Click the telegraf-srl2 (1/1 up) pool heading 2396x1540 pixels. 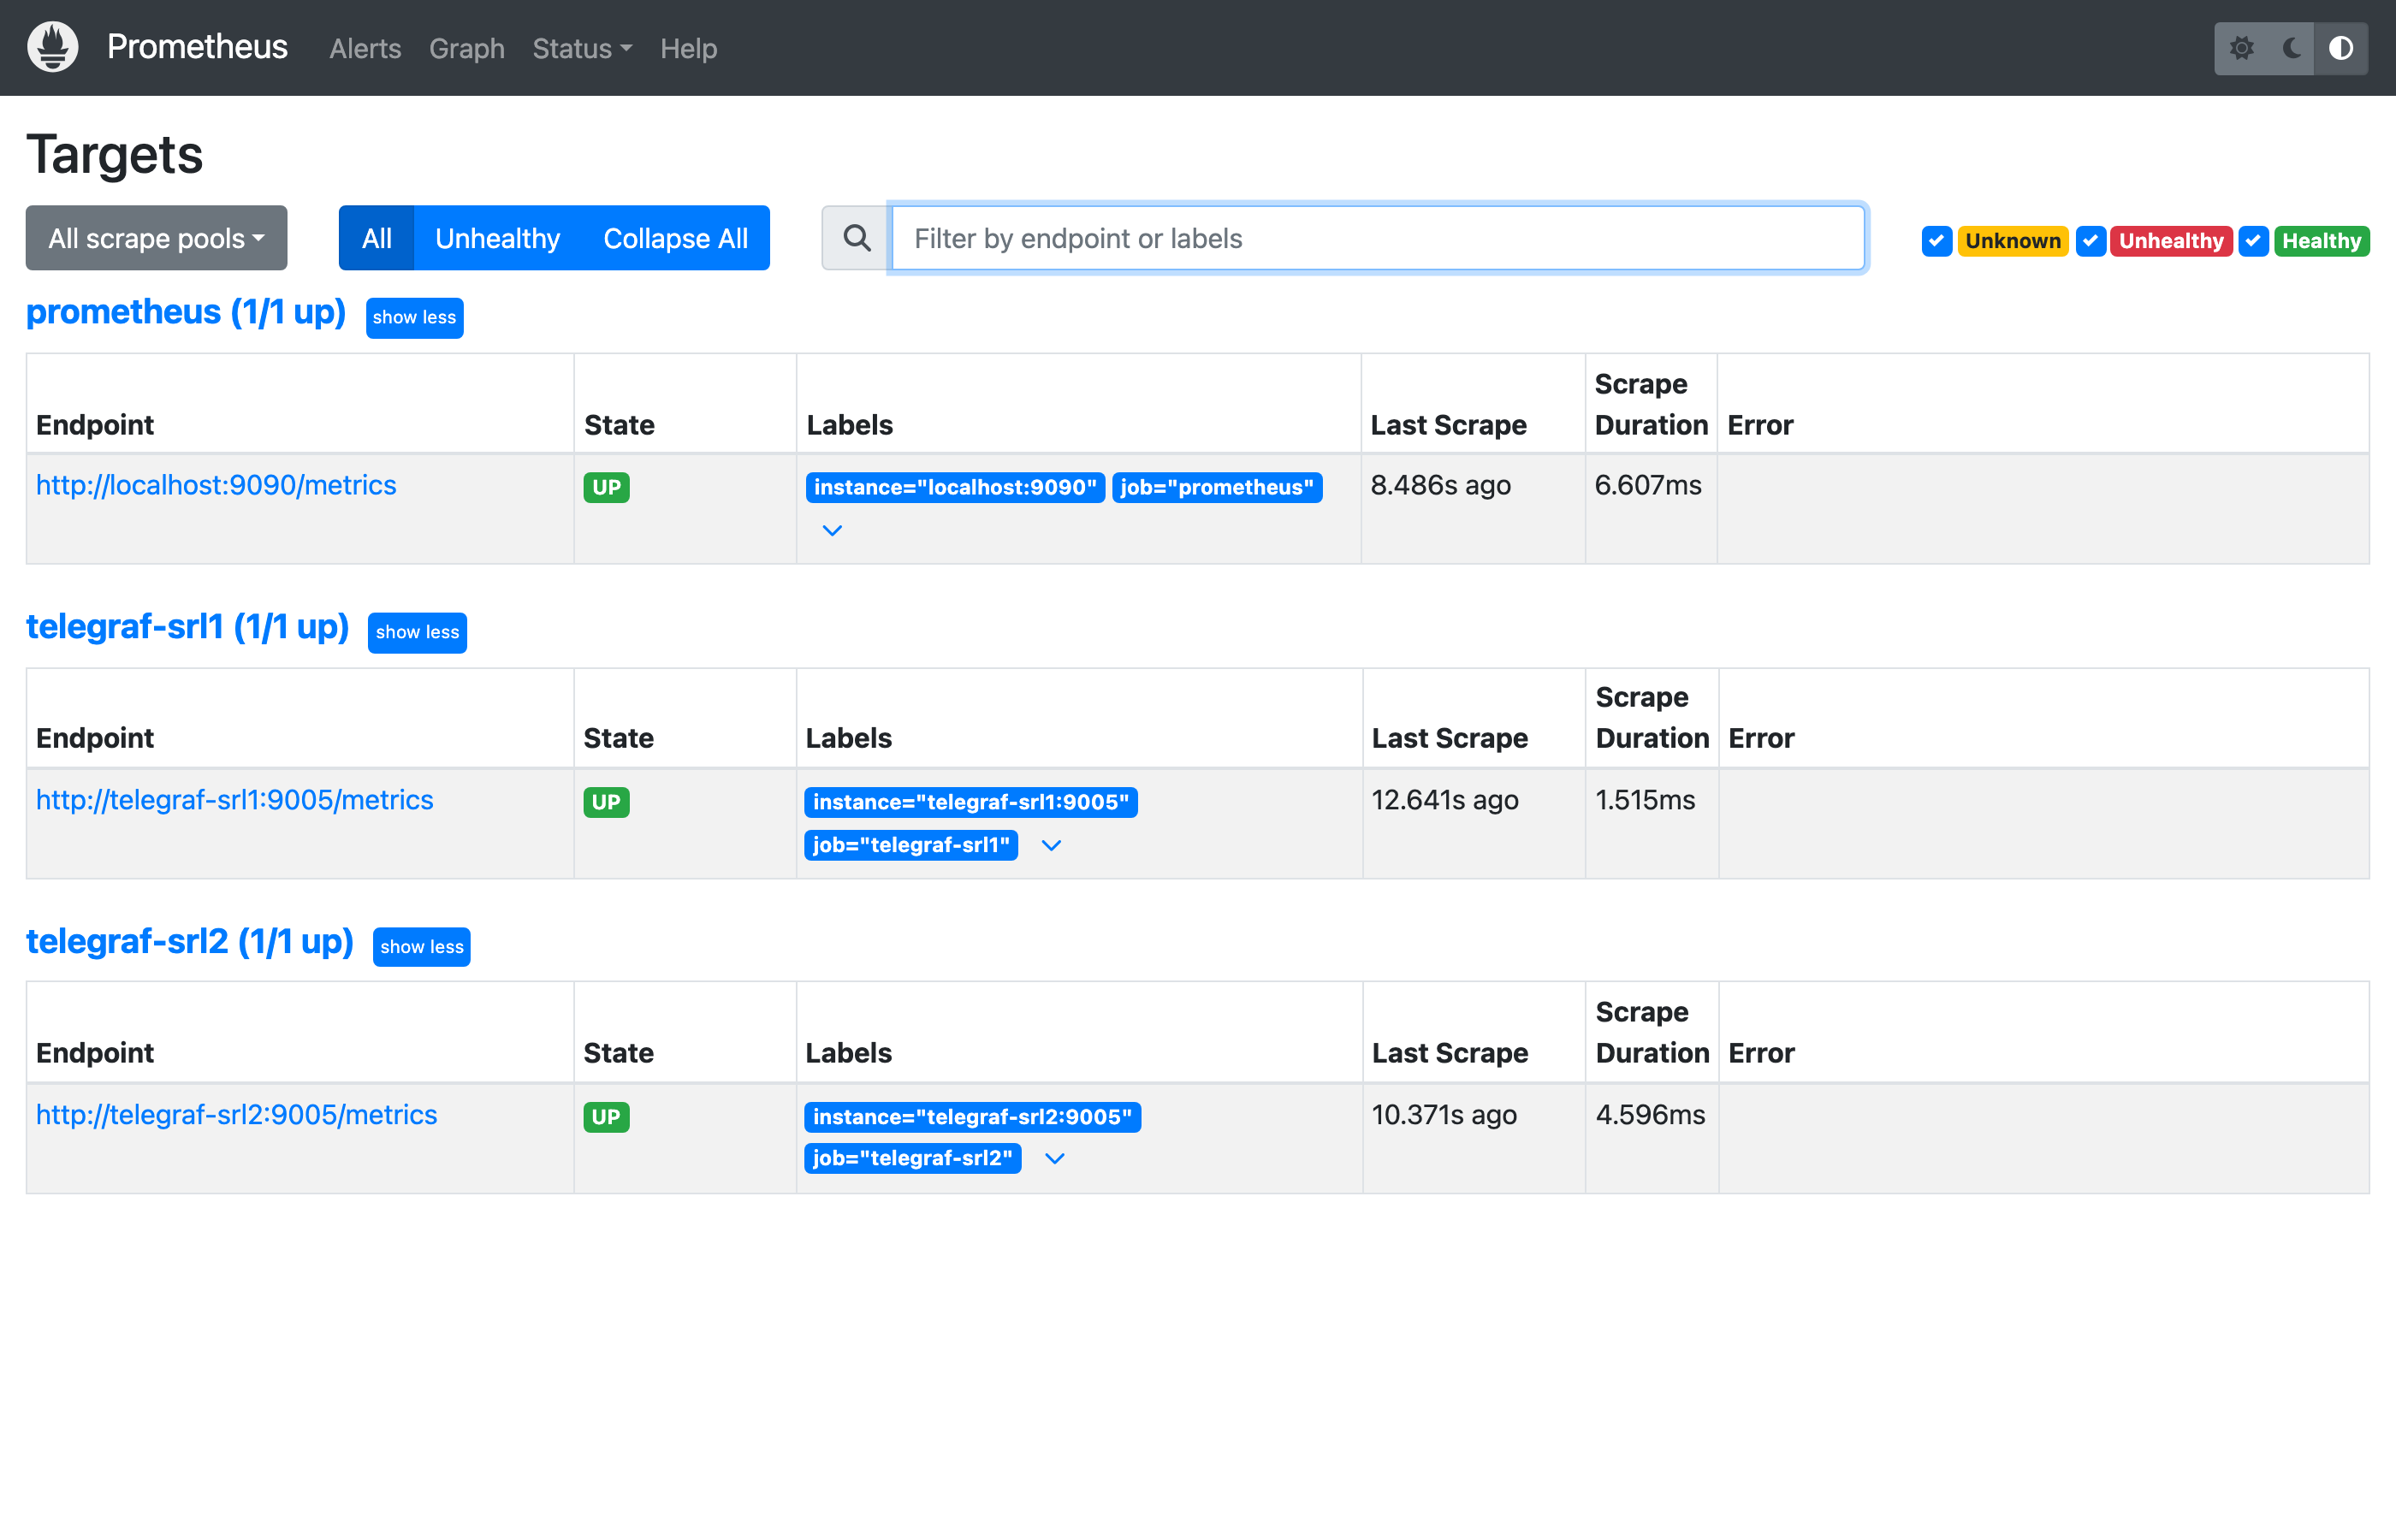point(190,941)
